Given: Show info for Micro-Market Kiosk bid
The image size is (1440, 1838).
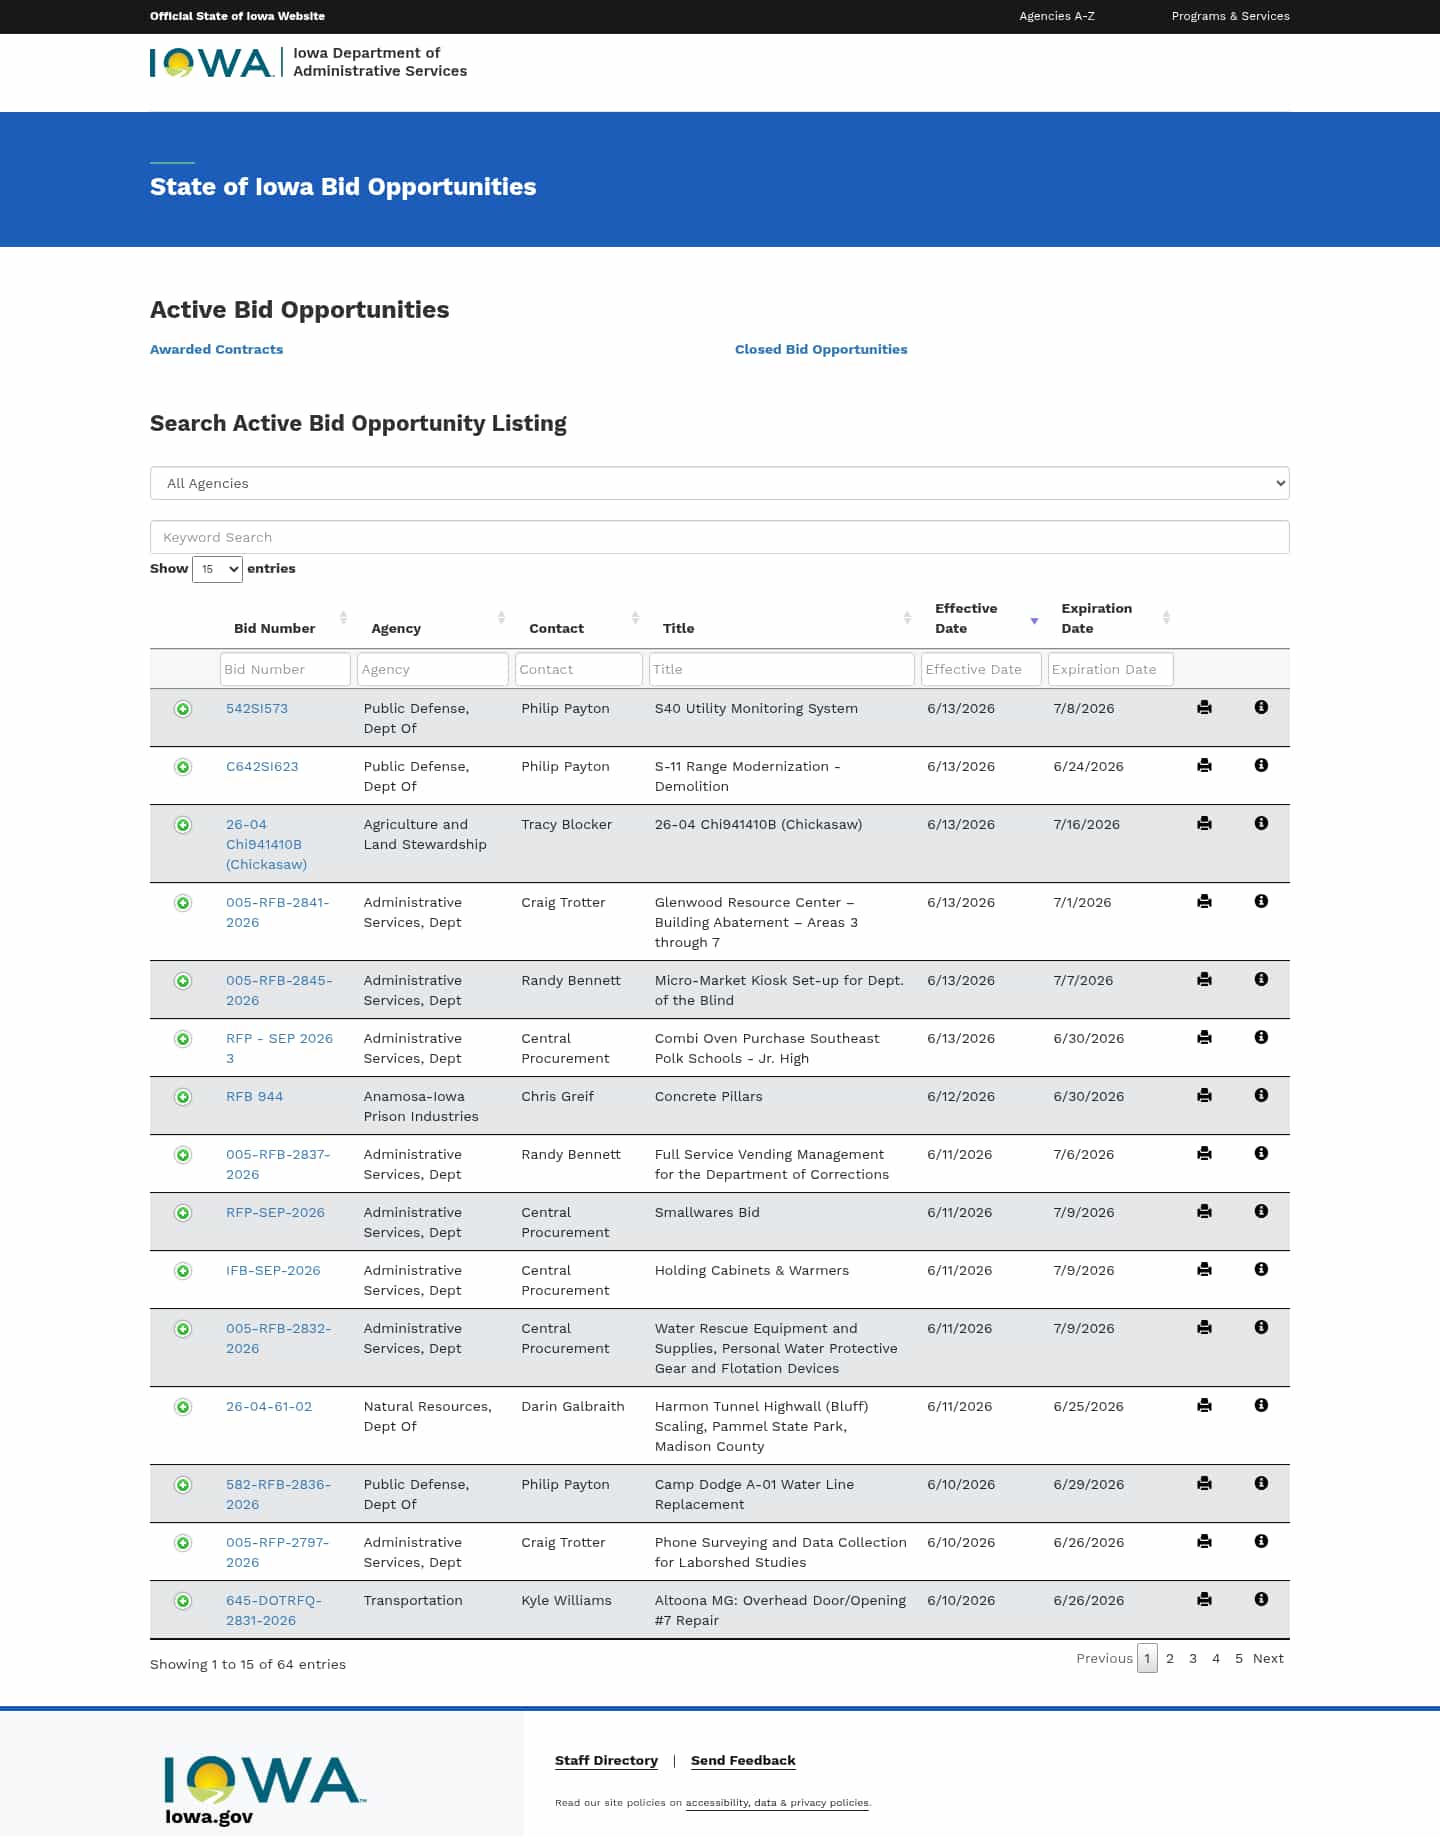Looking at the screenshot, I should click(x=1261, y=980).
